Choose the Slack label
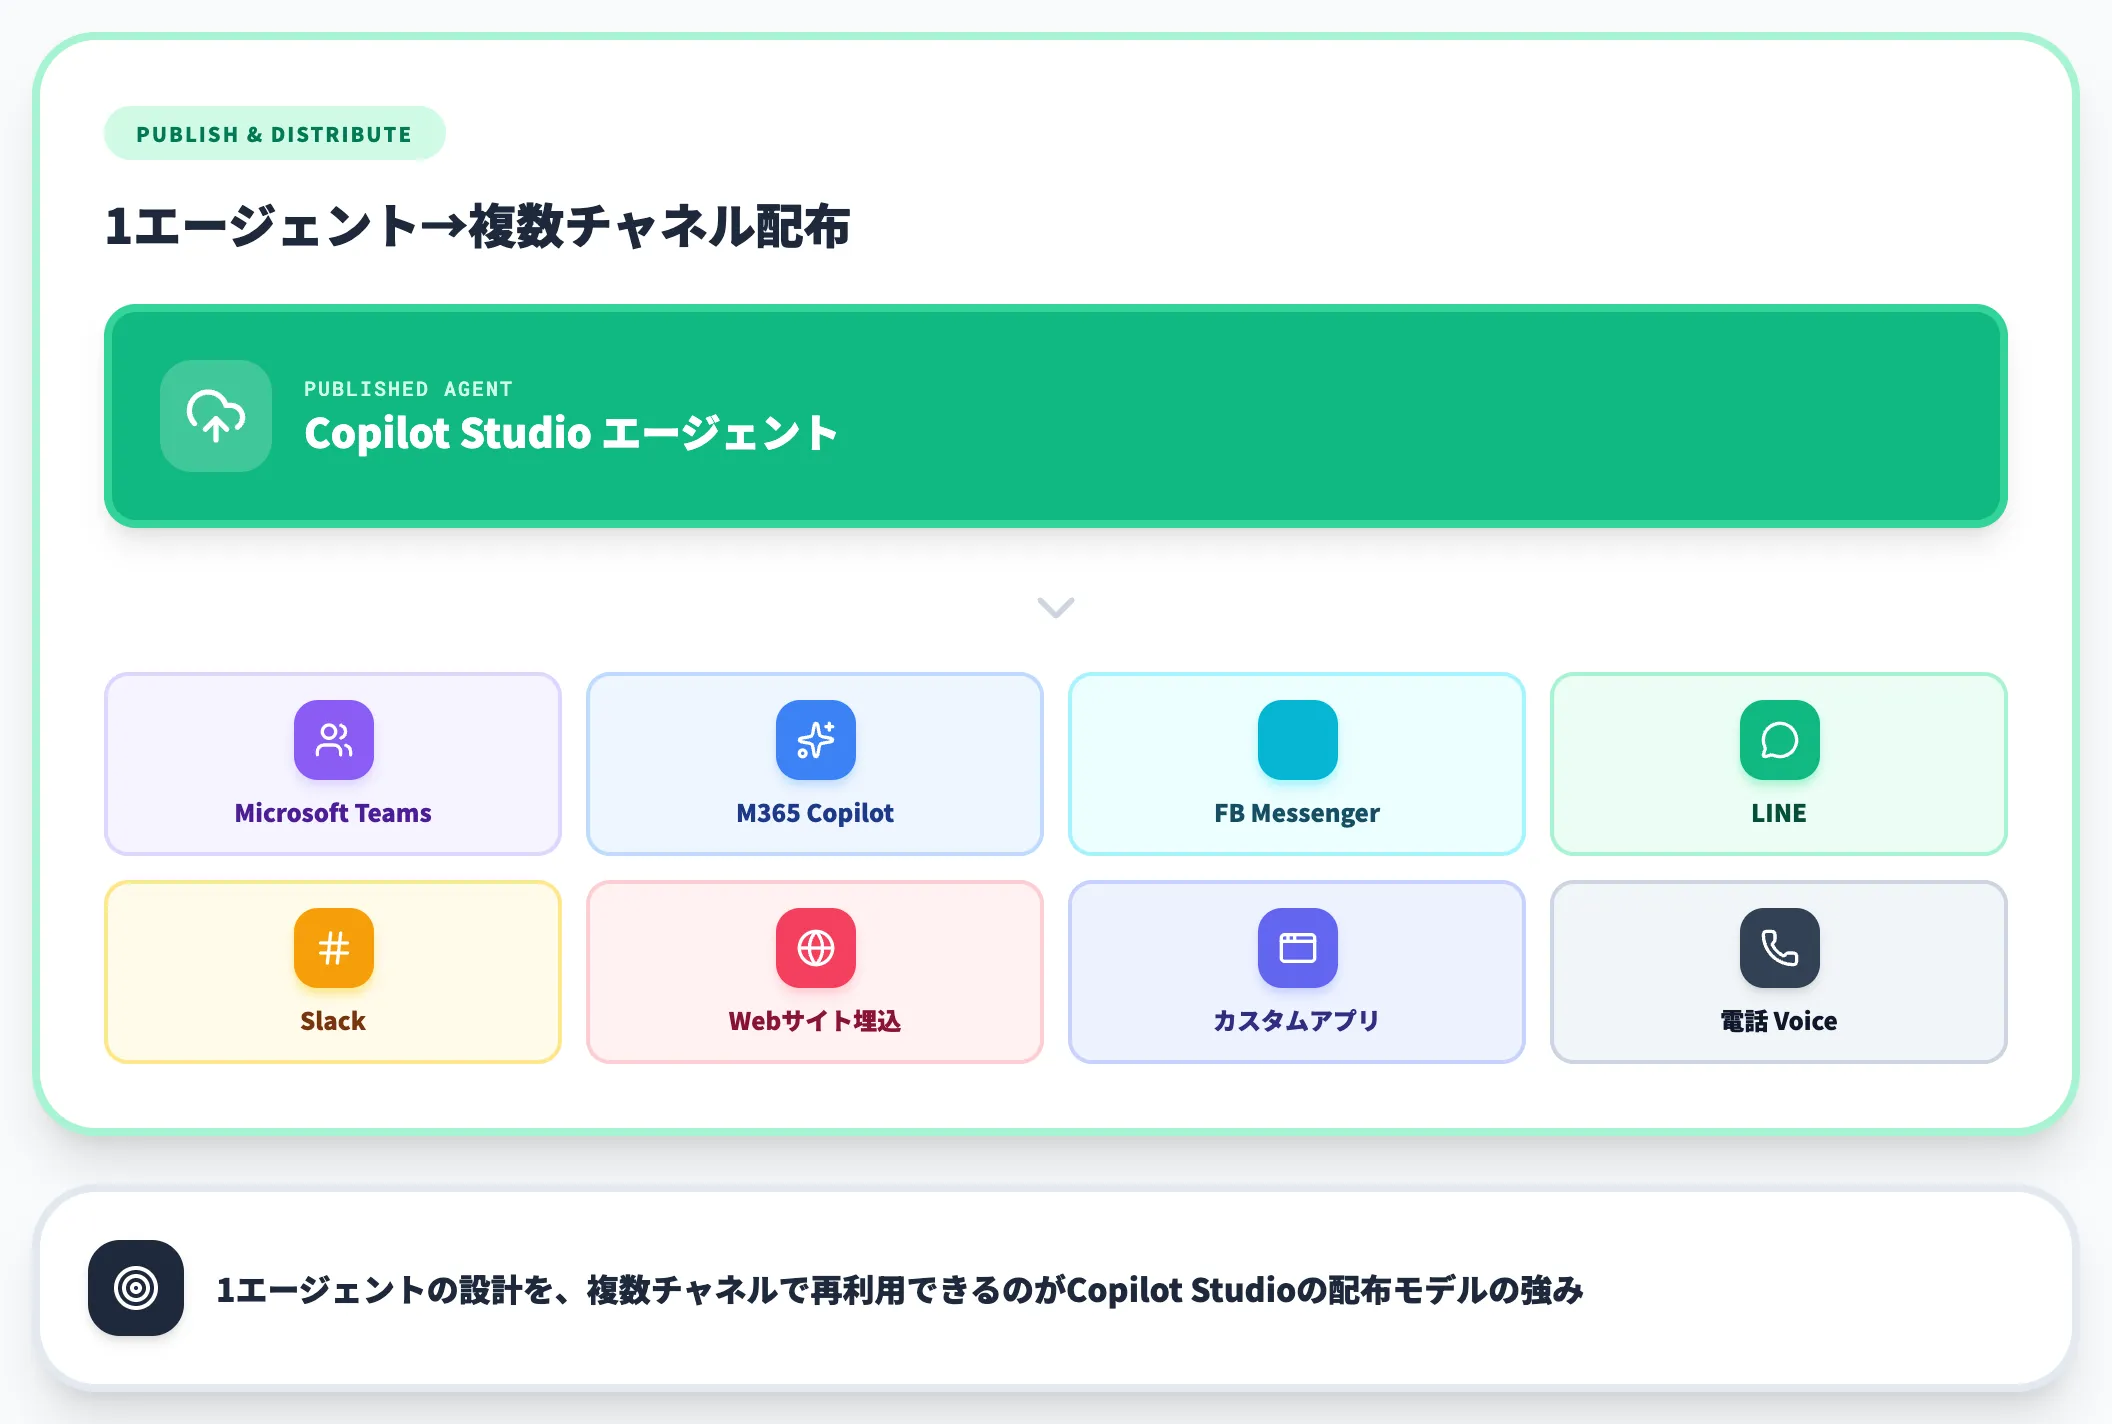The width and height of the screenshot is (2112, 1424). [x=333, y=1021]
